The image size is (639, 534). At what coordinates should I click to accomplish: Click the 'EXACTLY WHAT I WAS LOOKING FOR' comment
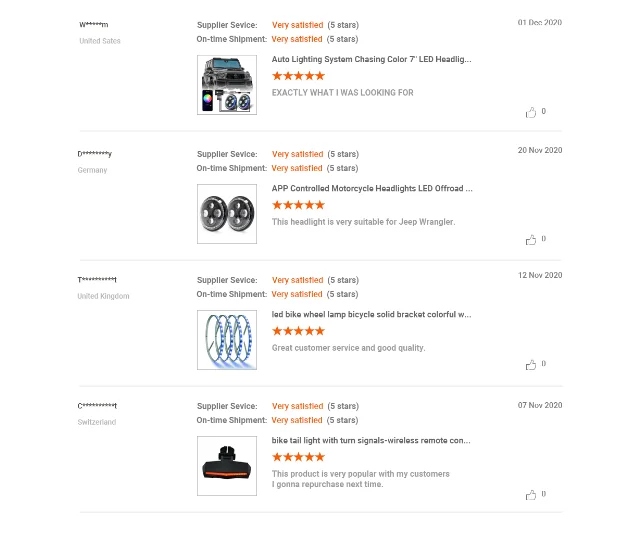(x=342, y=93)
